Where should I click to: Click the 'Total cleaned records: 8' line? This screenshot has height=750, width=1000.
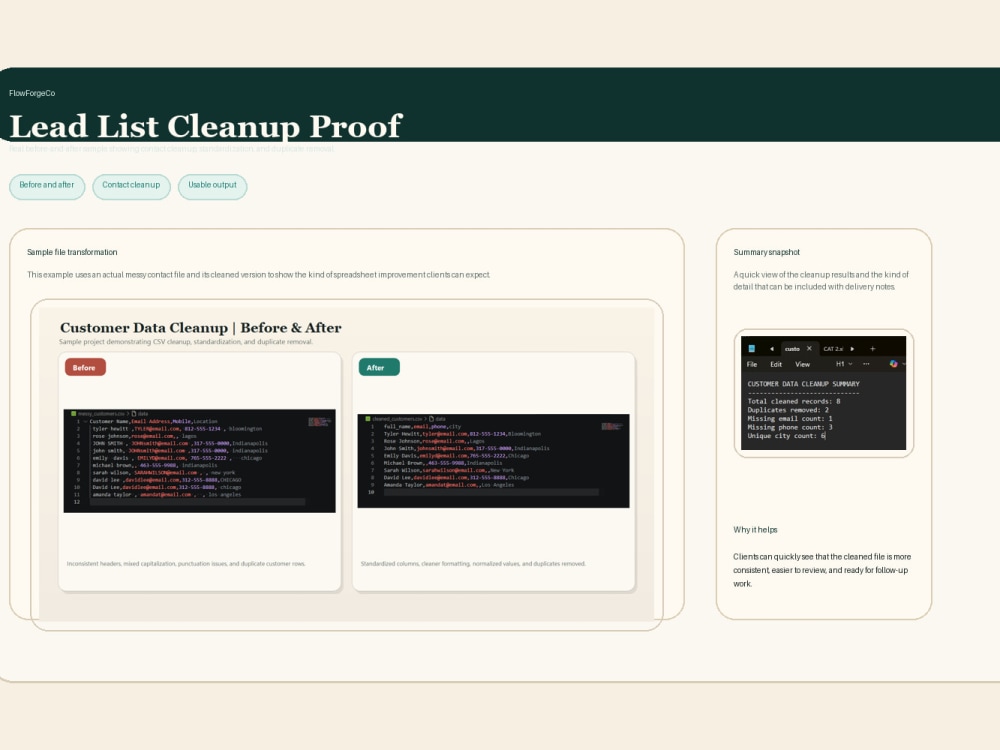click(794, 401)
